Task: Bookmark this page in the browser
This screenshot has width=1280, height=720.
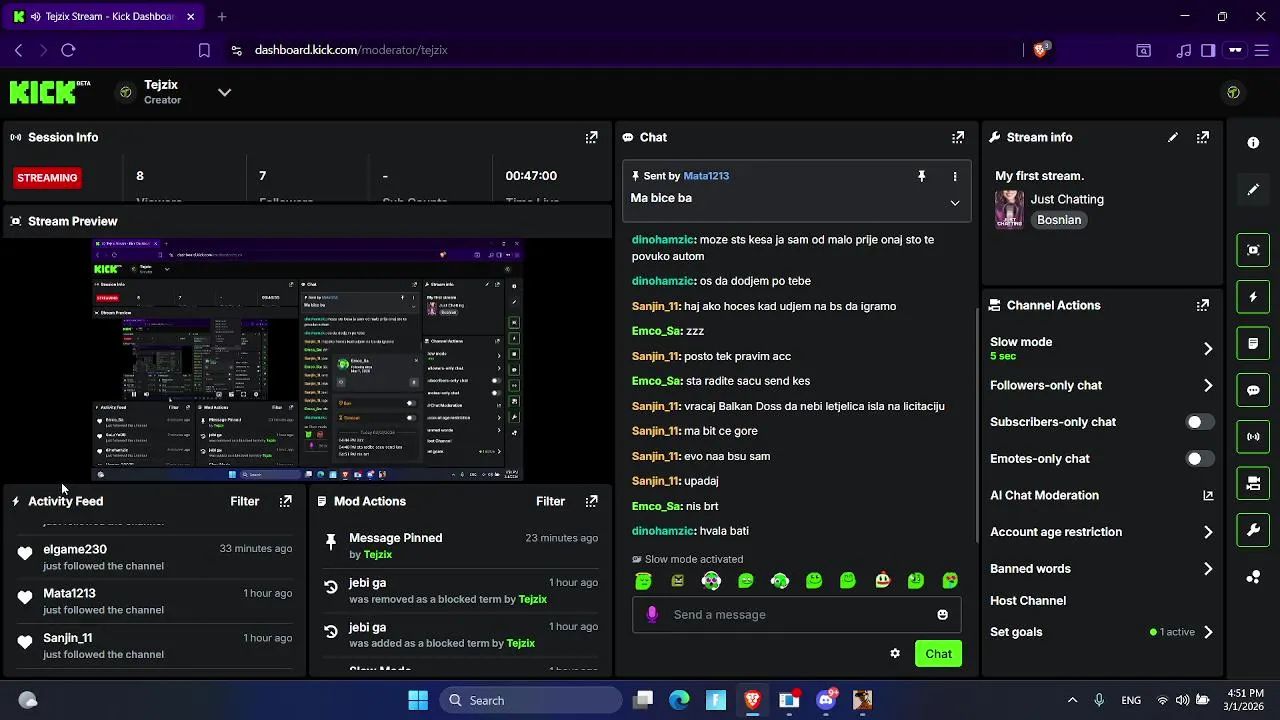Action: 204,50
